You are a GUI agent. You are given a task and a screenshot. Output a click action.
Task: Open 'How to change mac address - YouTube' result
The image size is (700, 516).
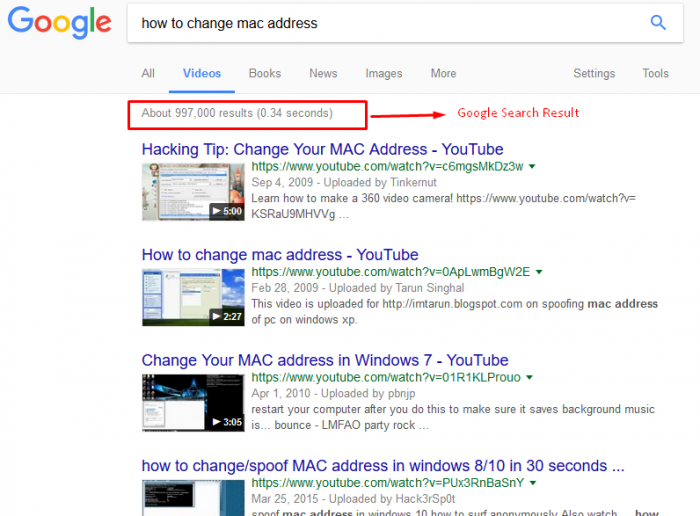pyautogui.click(x=280, y=254)
